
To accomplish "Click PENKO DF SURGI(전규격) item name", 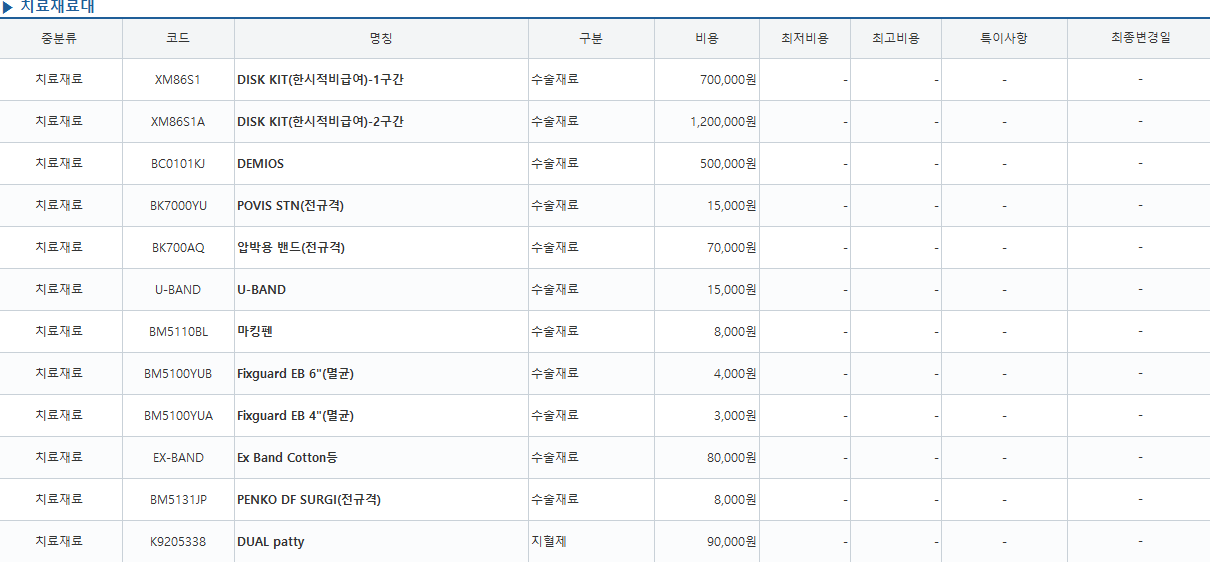I will [309, 500].
